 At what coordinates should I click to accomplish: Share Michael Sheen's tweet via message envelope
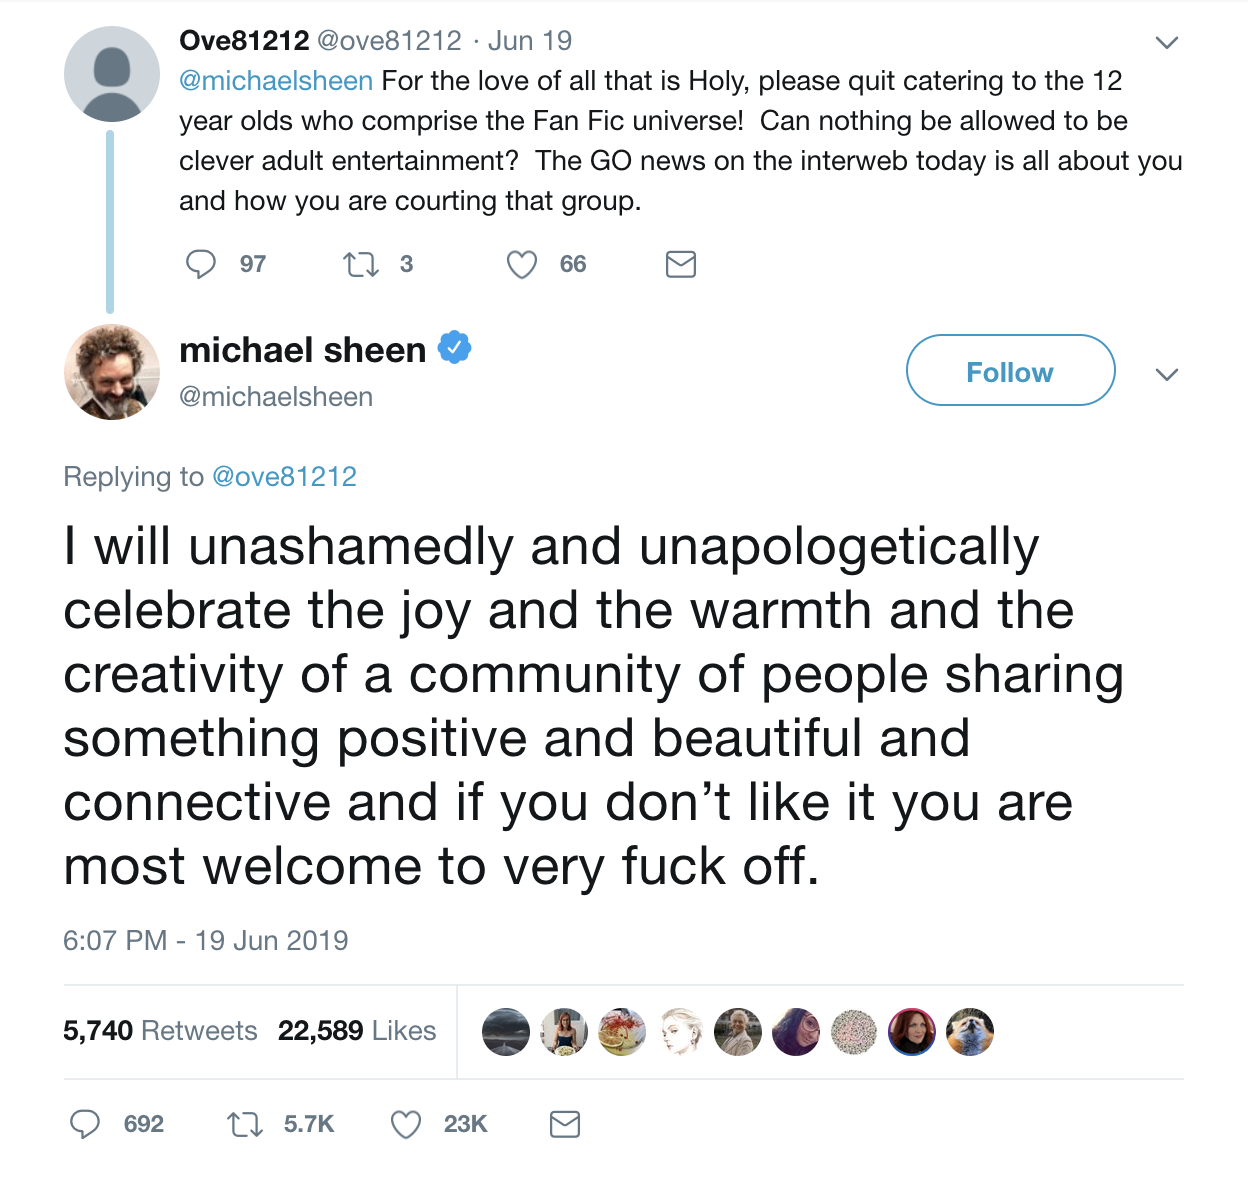tap(563, 1124)
